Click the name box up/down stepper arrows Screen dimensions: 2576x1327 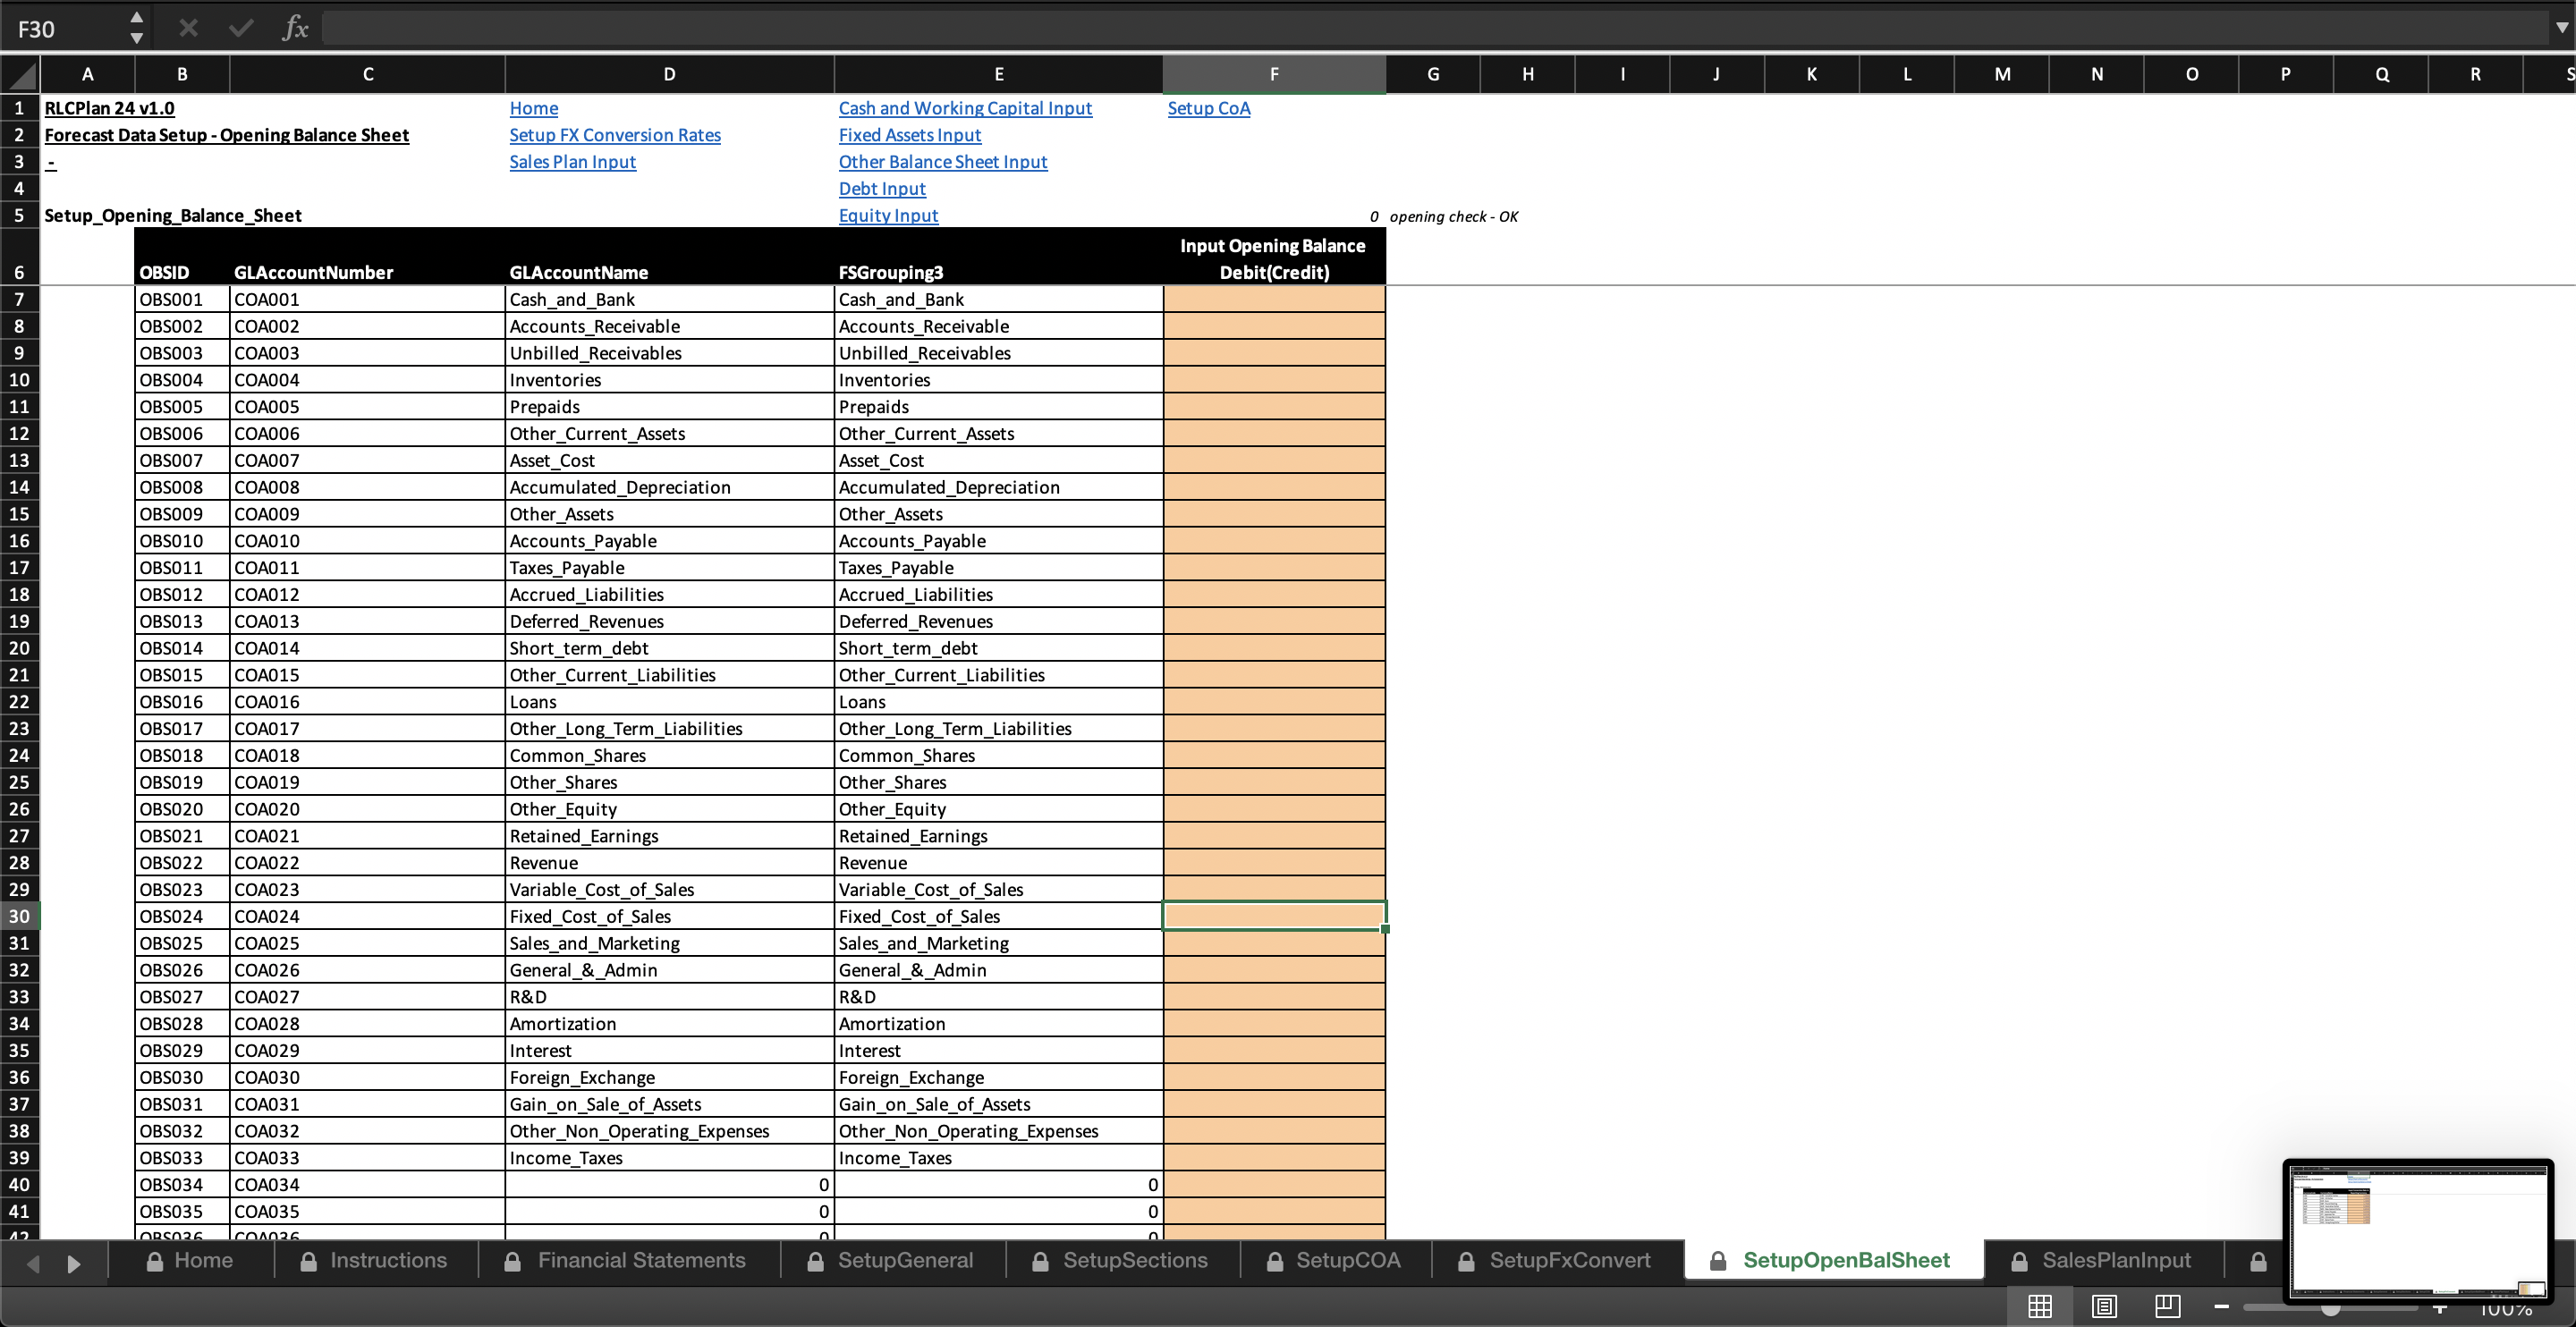137,28
